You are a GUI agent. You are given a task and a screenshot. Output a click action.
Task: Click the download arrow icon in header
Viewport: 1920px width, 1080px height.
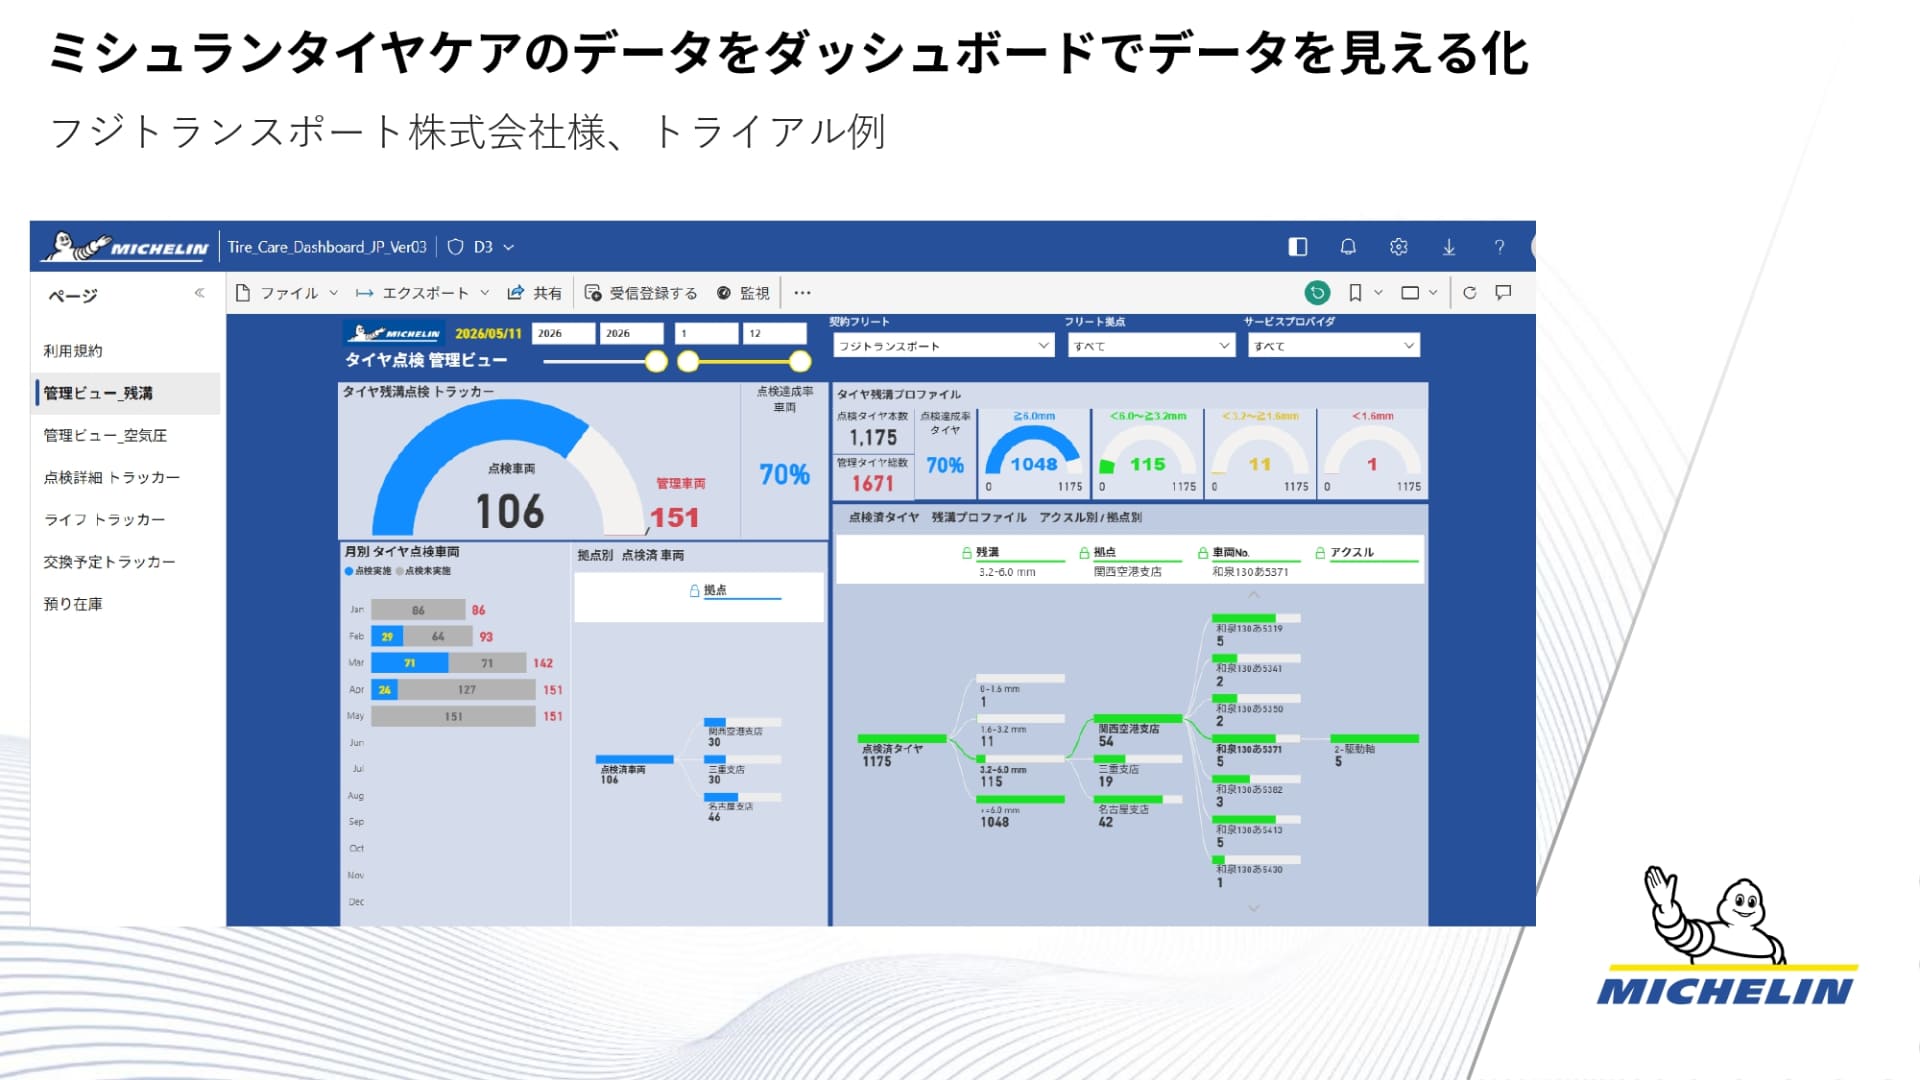(1449, 247)
